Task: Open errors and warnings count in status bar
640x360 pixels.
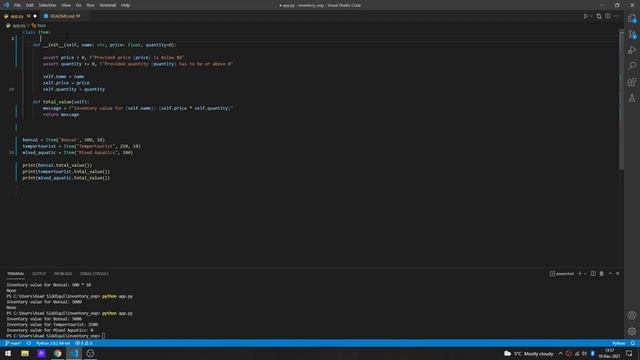Action: tap(84, 343)
